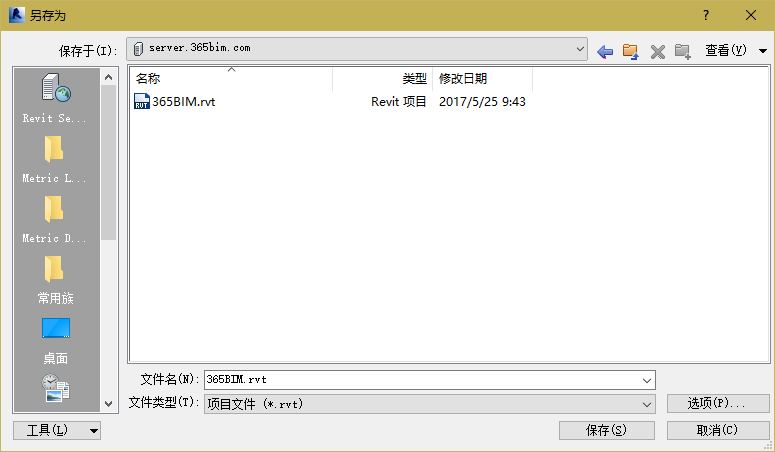
Task: Open the 工具(L) tools menu
Action: [57, 430]
